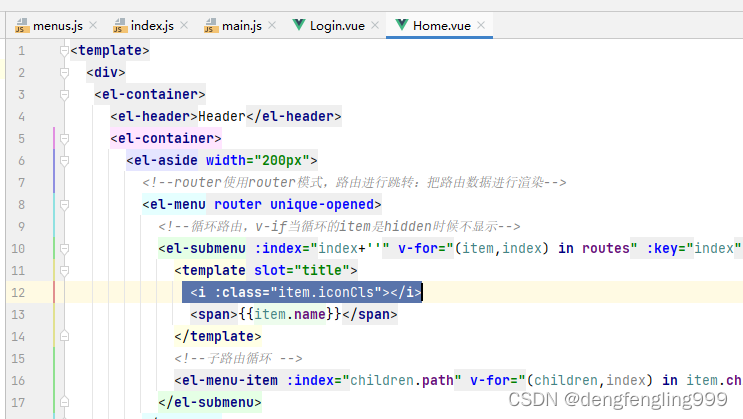Click the router attribute of el-menu

coord(237,205)
